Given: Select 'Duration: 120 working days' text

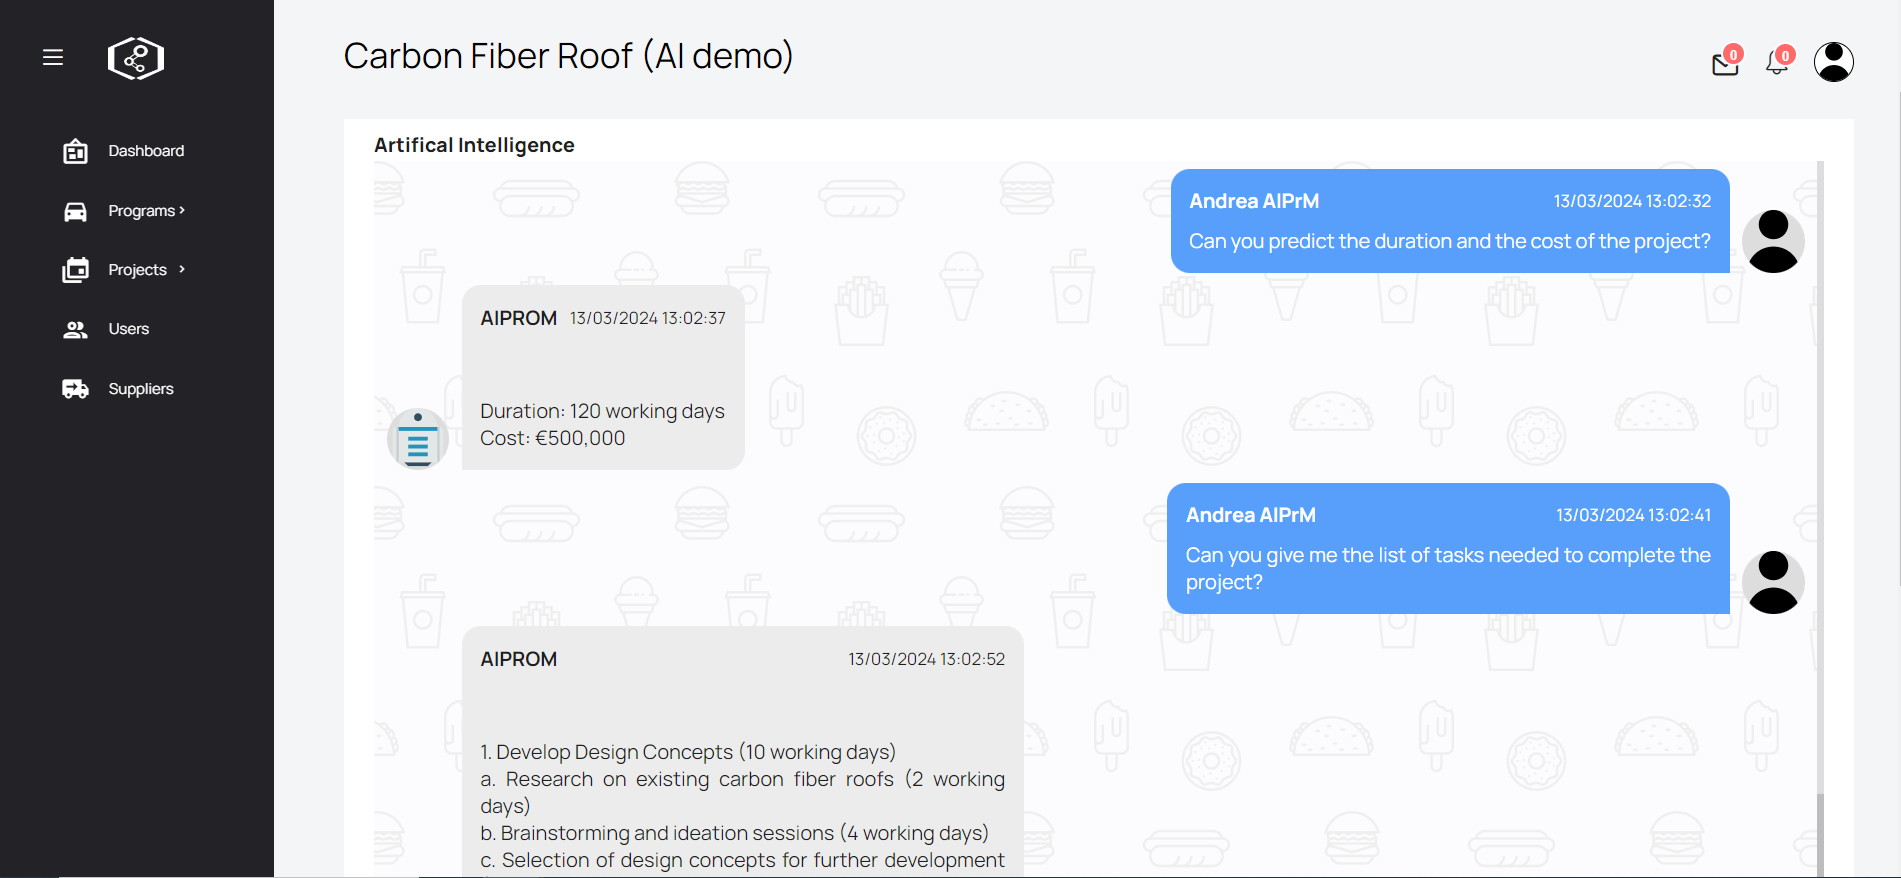Looking at the screenshot, I should point(602,411).
